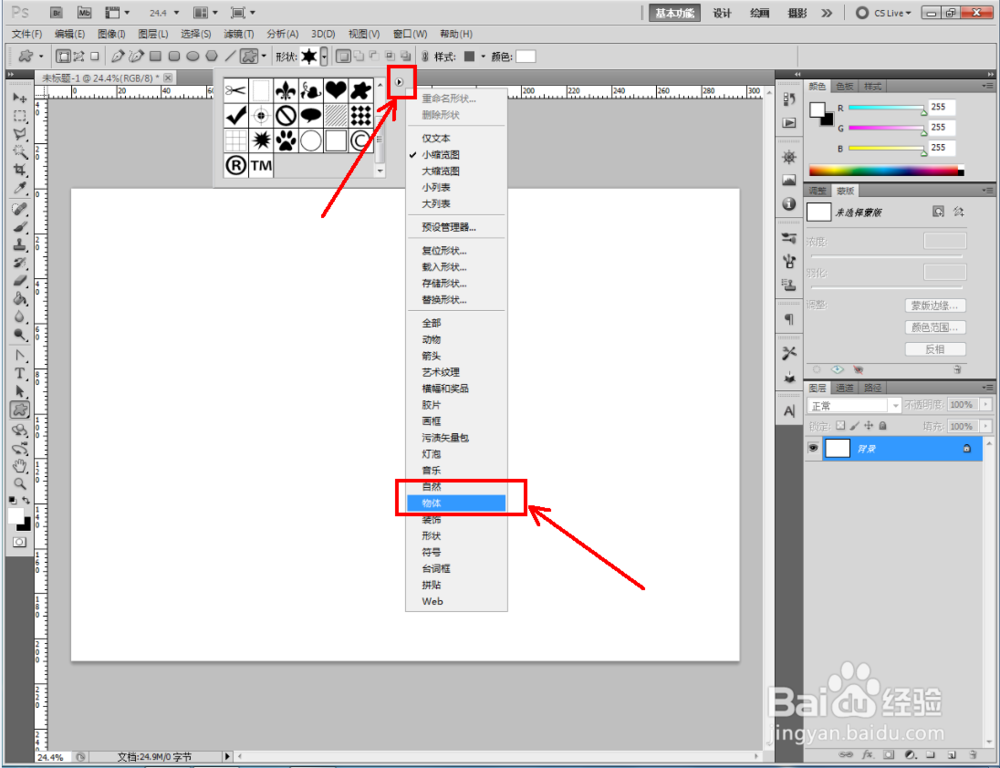Choose the Ellipse shape option
Screen dimensions: 1000x768
tap(193, 56)
